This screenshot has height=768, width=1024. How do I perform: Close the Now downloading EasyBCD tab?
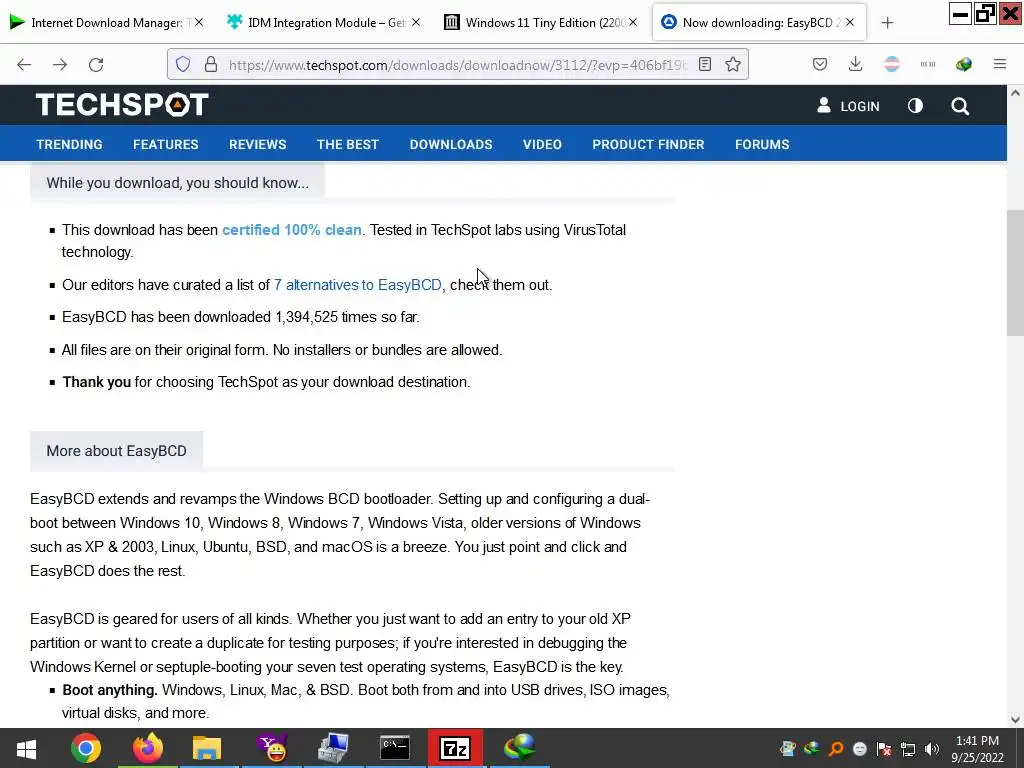click(x=850, y=22)
